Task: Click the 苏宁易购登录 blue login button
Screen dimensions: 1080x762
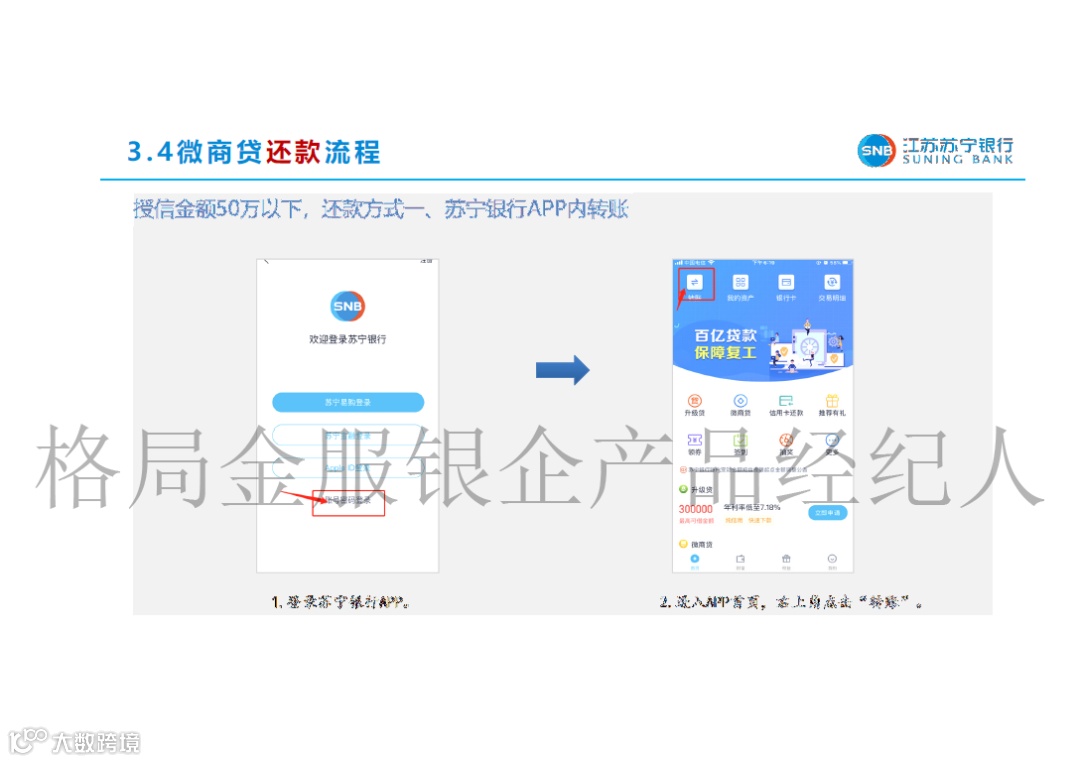Action: pyautogui.click(x=348, y=402)
